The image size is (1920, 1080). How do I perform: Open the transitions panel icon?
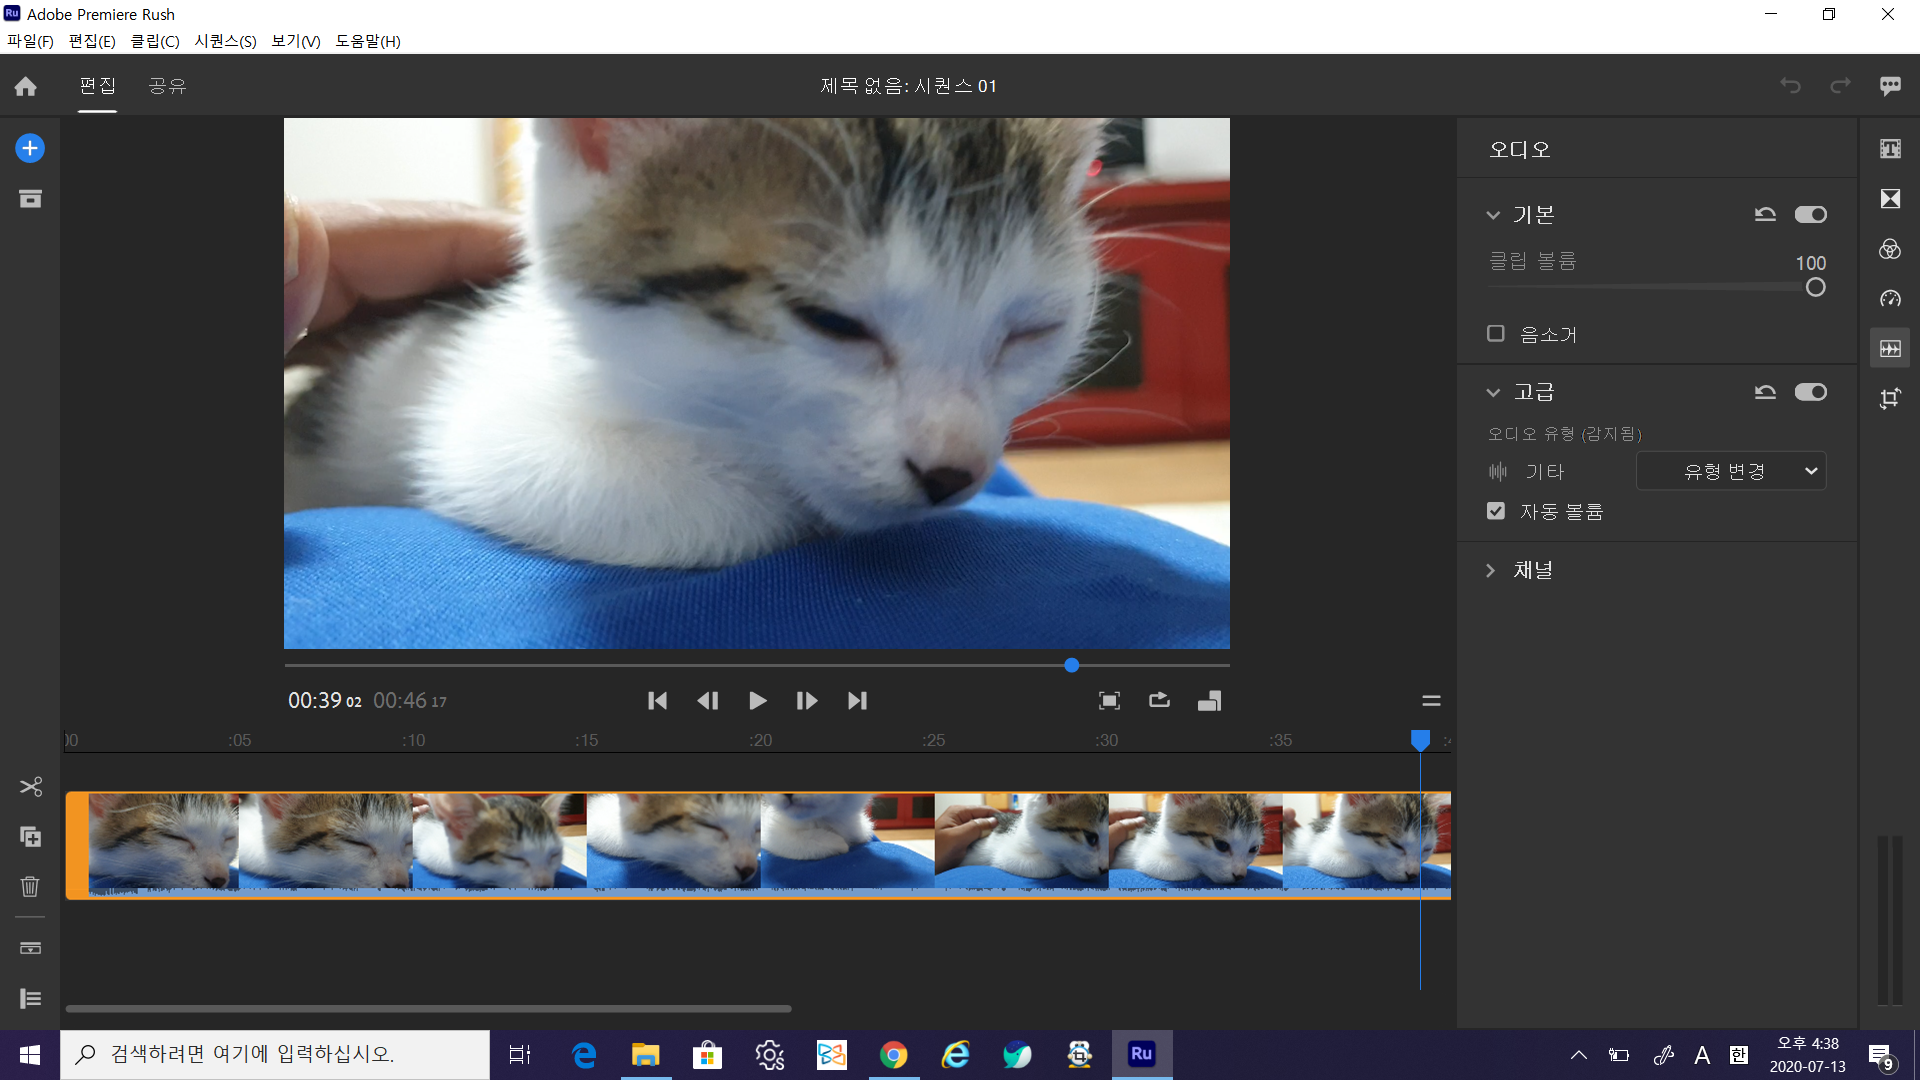pyautogui.click(x=1890, y=199)
